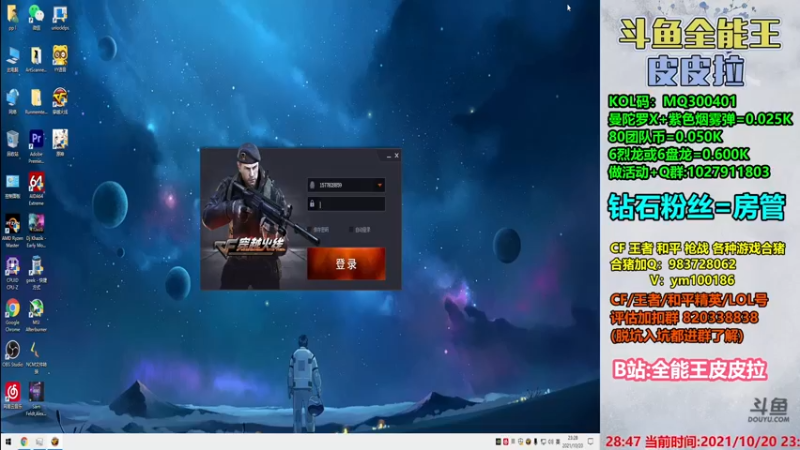Launch AIDA64 Extreme shortcut
800x450 pixels.
(x=36, y=189)
